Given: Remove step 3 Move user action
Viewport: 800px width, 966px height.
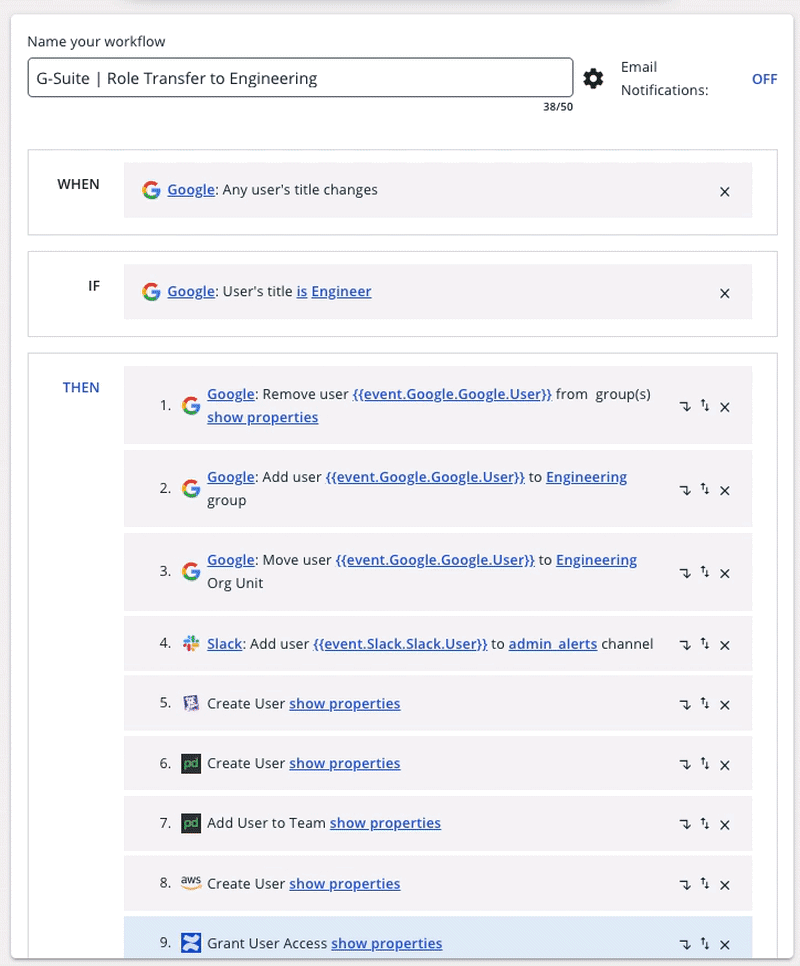Looking at the screenshot, I should click(725, 574).
